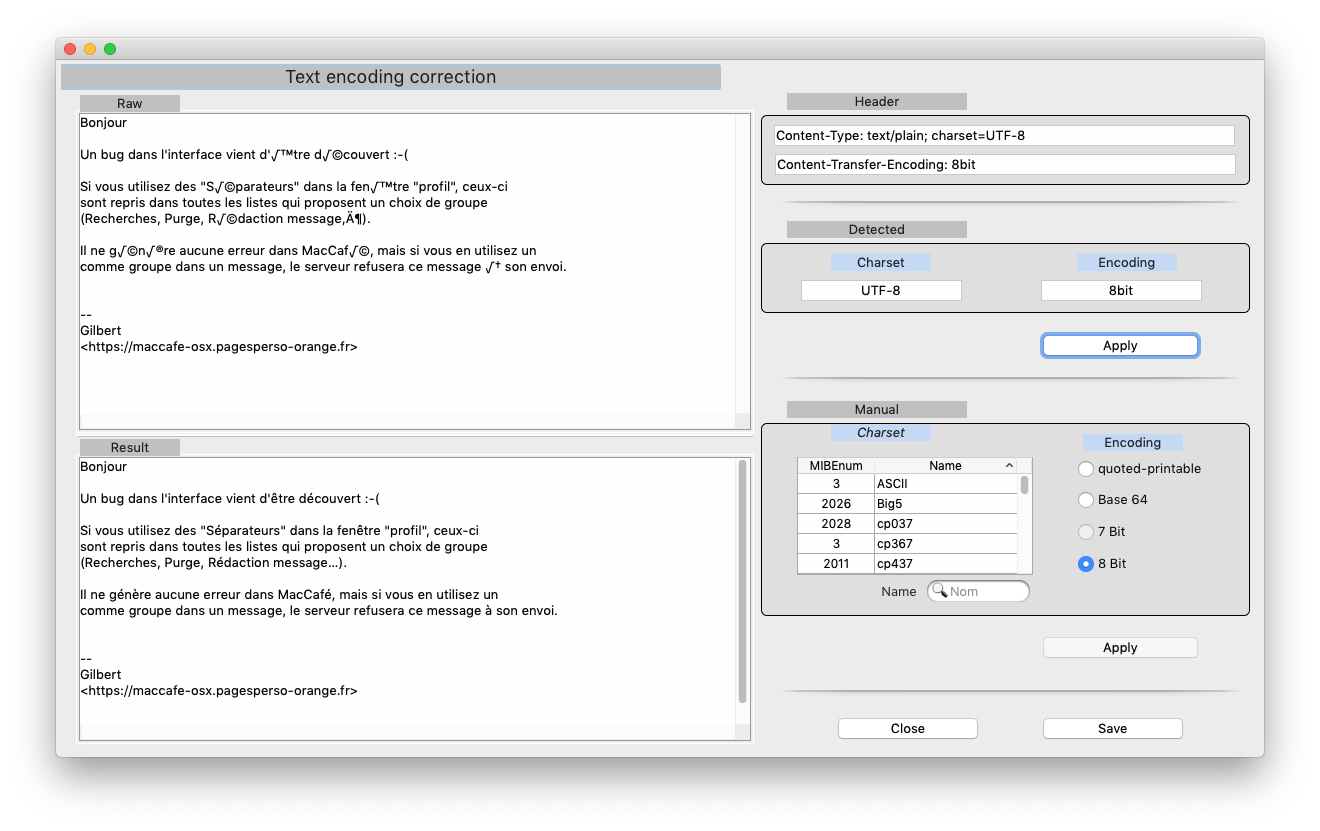Pick ASCII in the charset table

point(945,484)
